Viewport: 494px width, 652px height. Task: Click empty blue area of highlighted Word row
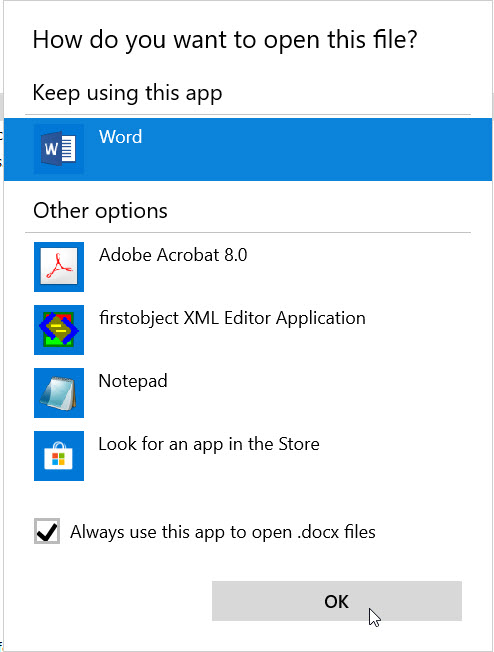click(x=316, y=149)
